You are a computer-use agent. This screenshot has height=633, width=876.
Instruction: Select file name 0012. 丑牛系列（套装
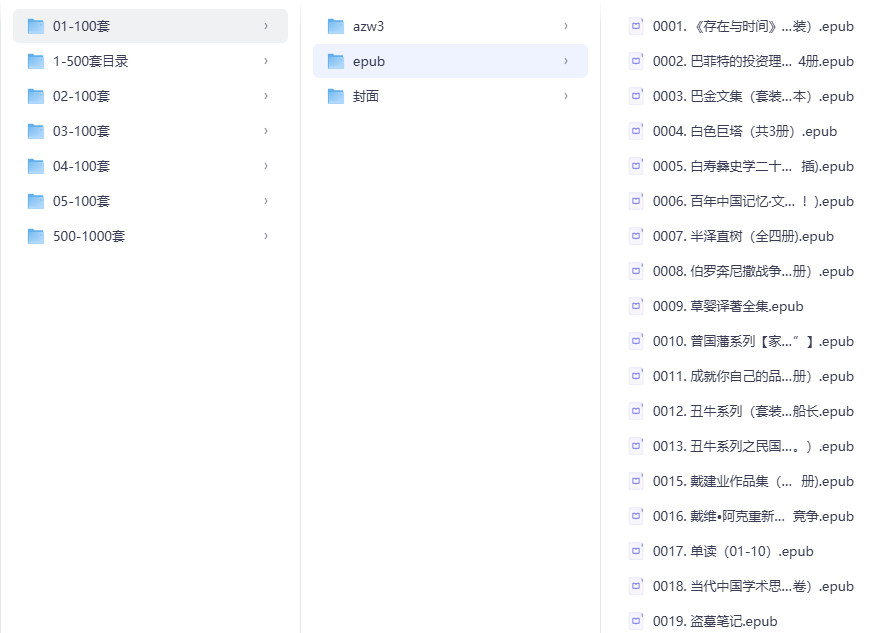pos(753,411)
